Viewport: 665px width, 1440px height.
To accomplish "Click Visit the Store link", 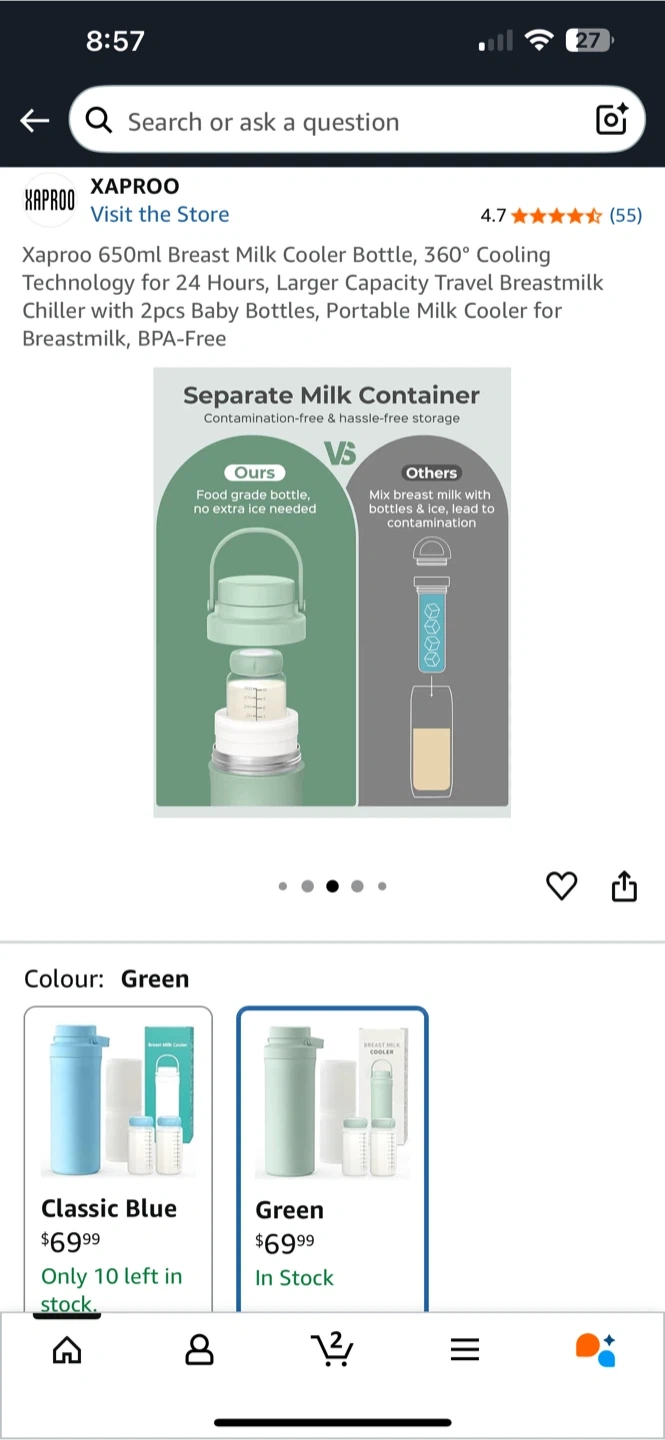I will pos(160,214).
